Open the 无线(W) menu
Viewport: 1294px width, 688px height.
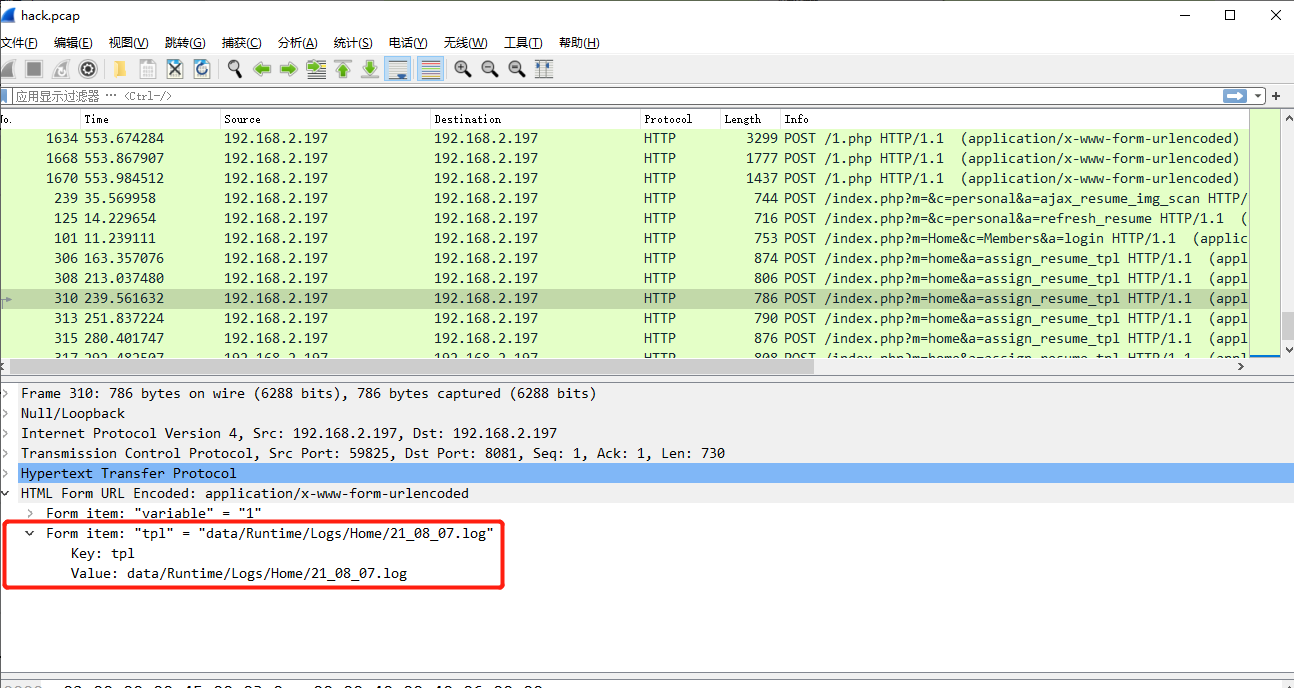tap(465, 43)
